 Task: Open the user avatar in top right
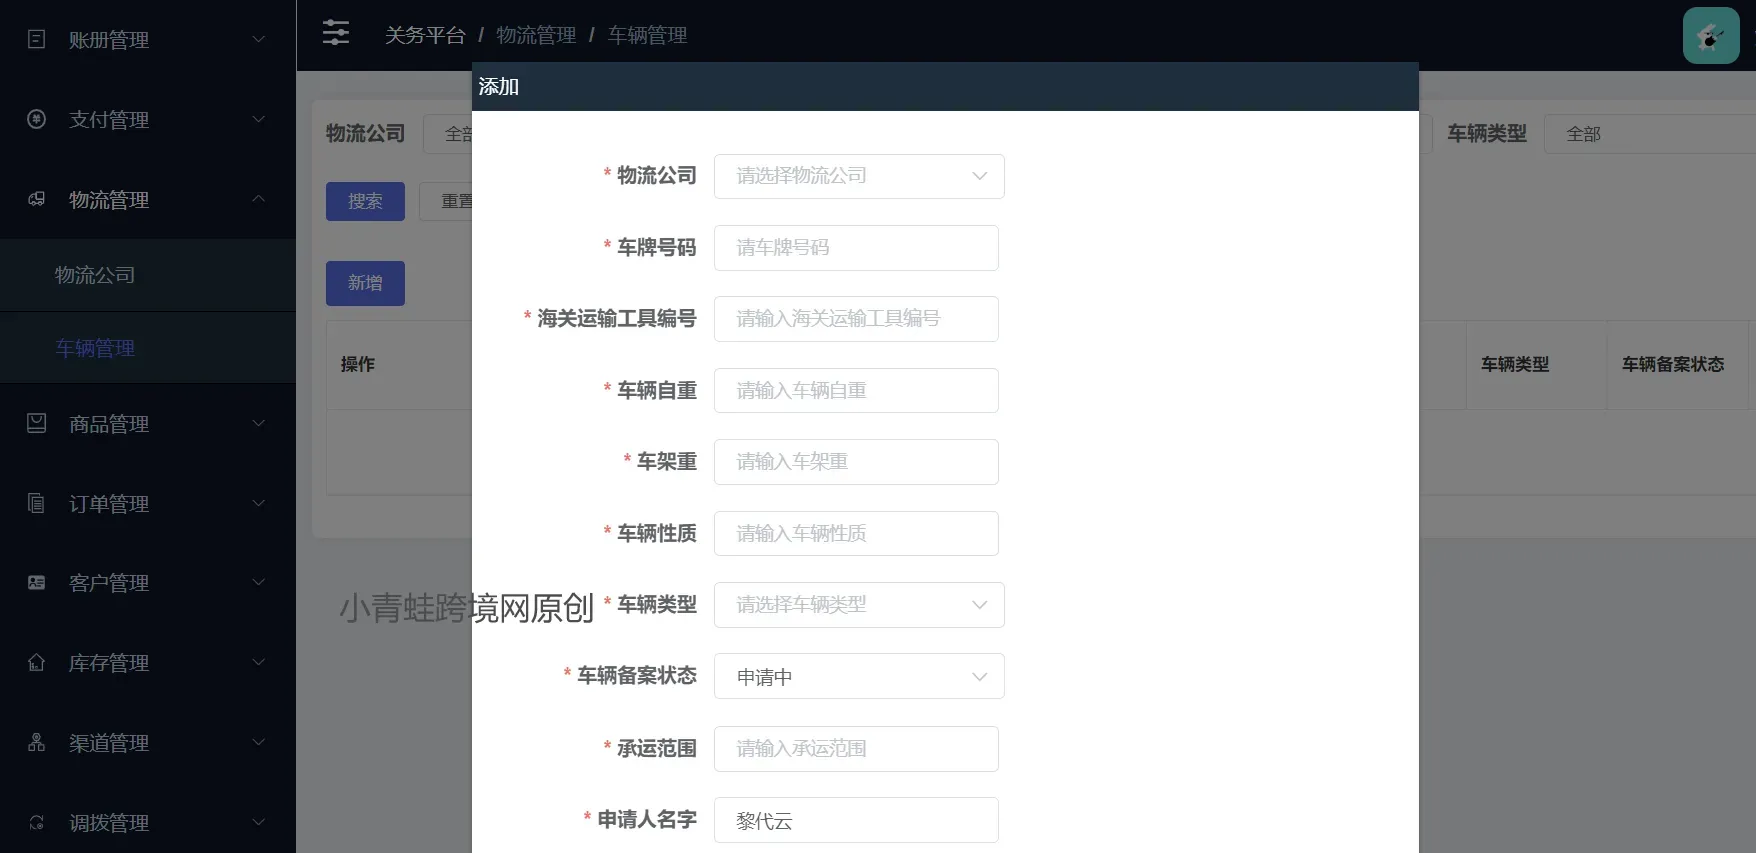click(1711, 36)
